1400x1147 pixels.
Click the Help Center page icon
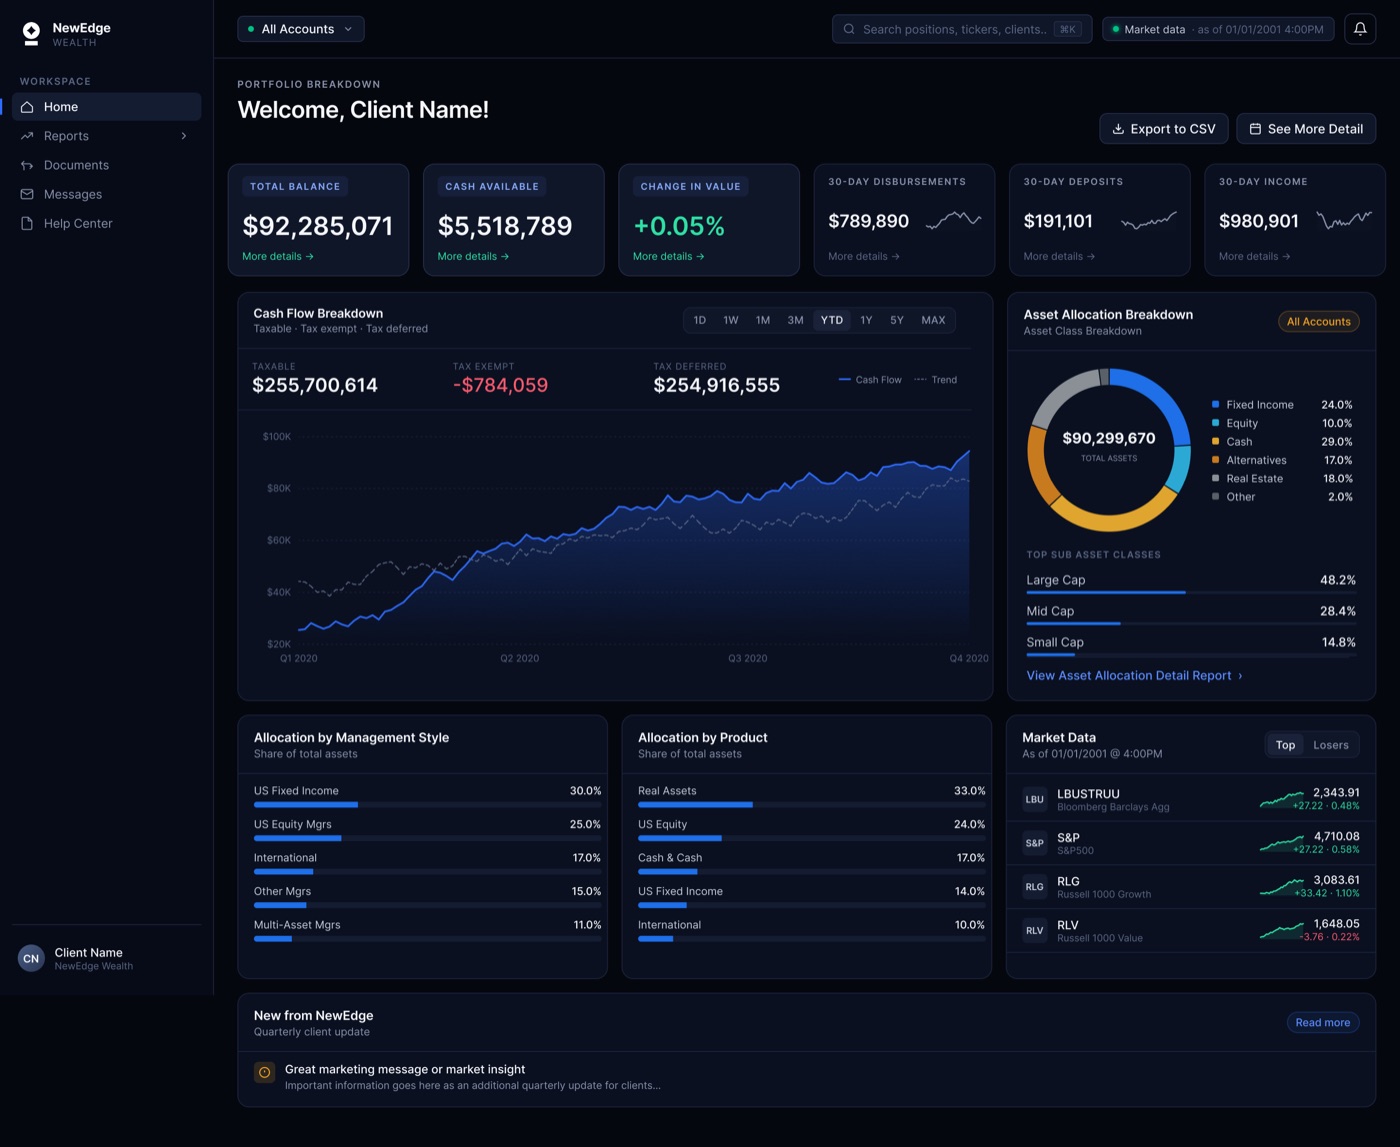click(x=27, y=223)
